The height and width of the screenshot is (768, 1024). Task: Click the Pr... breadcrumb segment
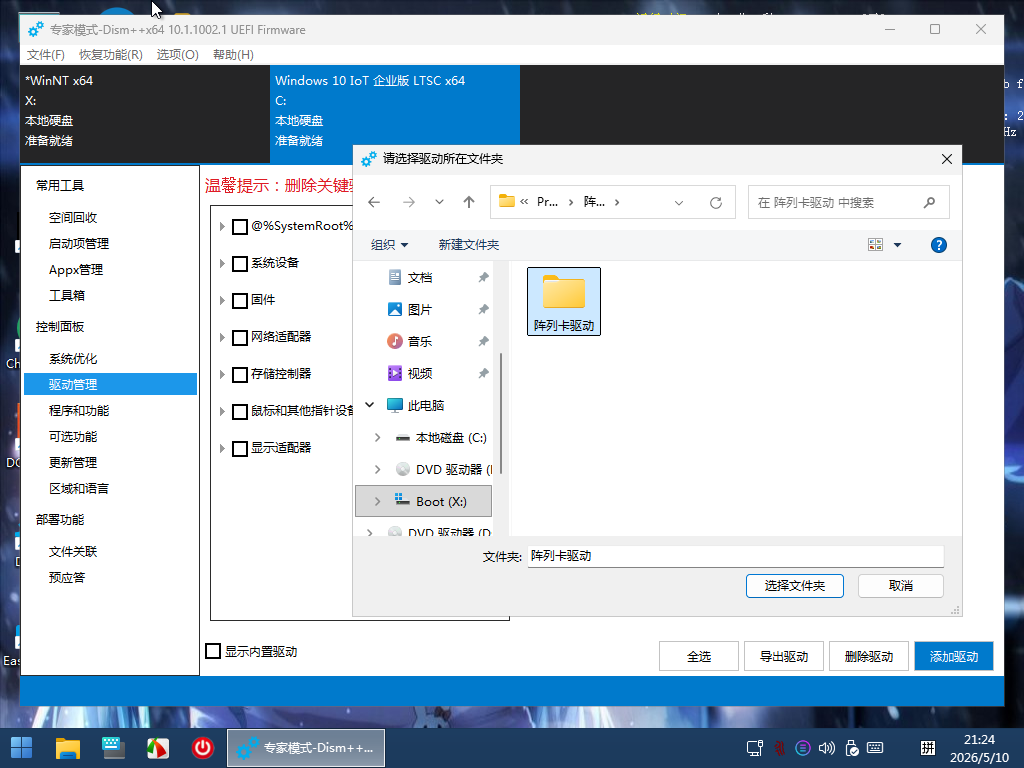pyautogui.click(x=547, y=202)
